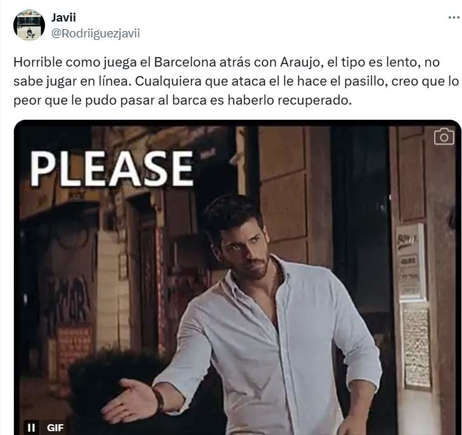This screenshot has height=435, width=462.
Task: Click the tweet text about Araujo
Action: tap(236, 81)
